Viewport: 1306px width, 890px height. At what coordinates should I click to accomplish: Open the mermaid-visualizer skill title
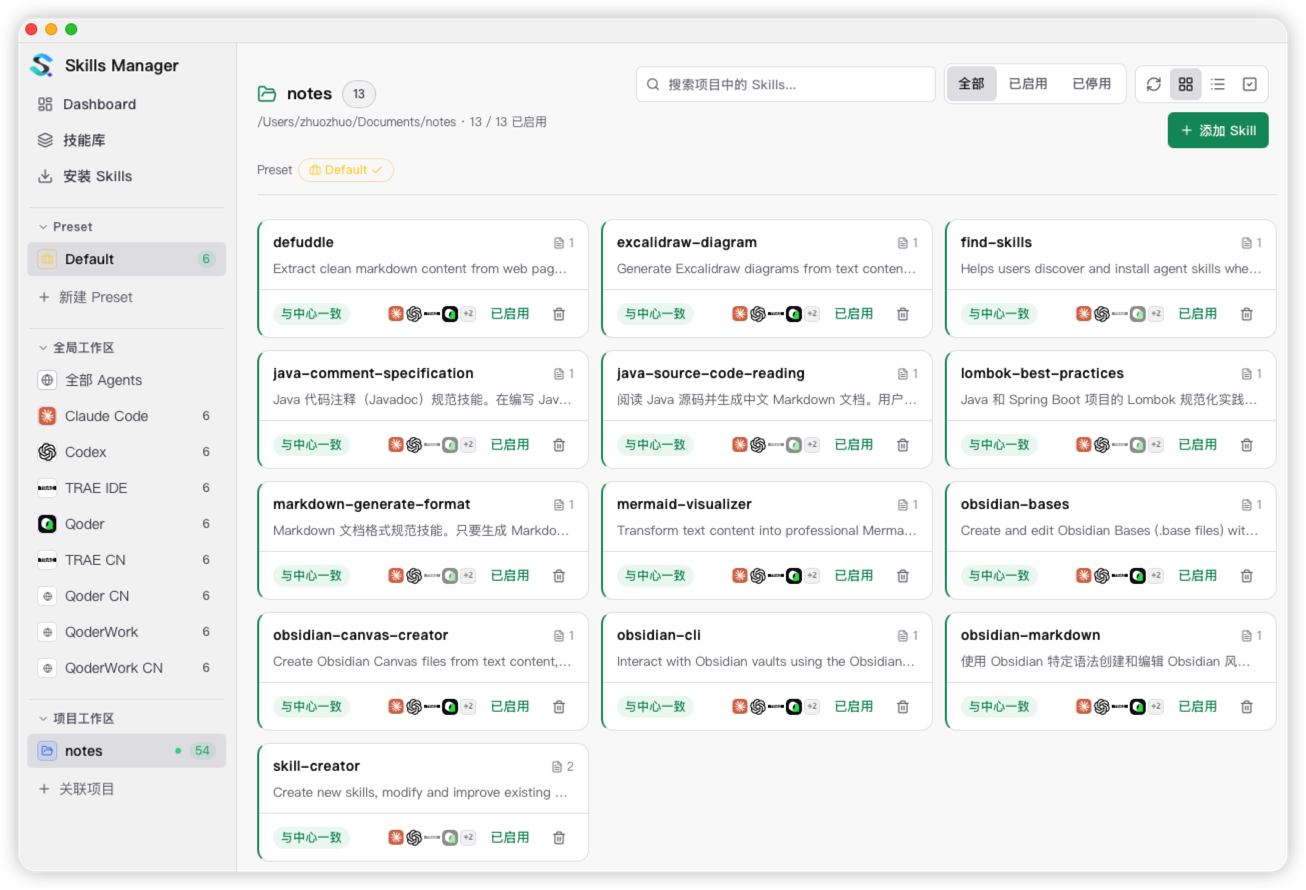point(684,504)
